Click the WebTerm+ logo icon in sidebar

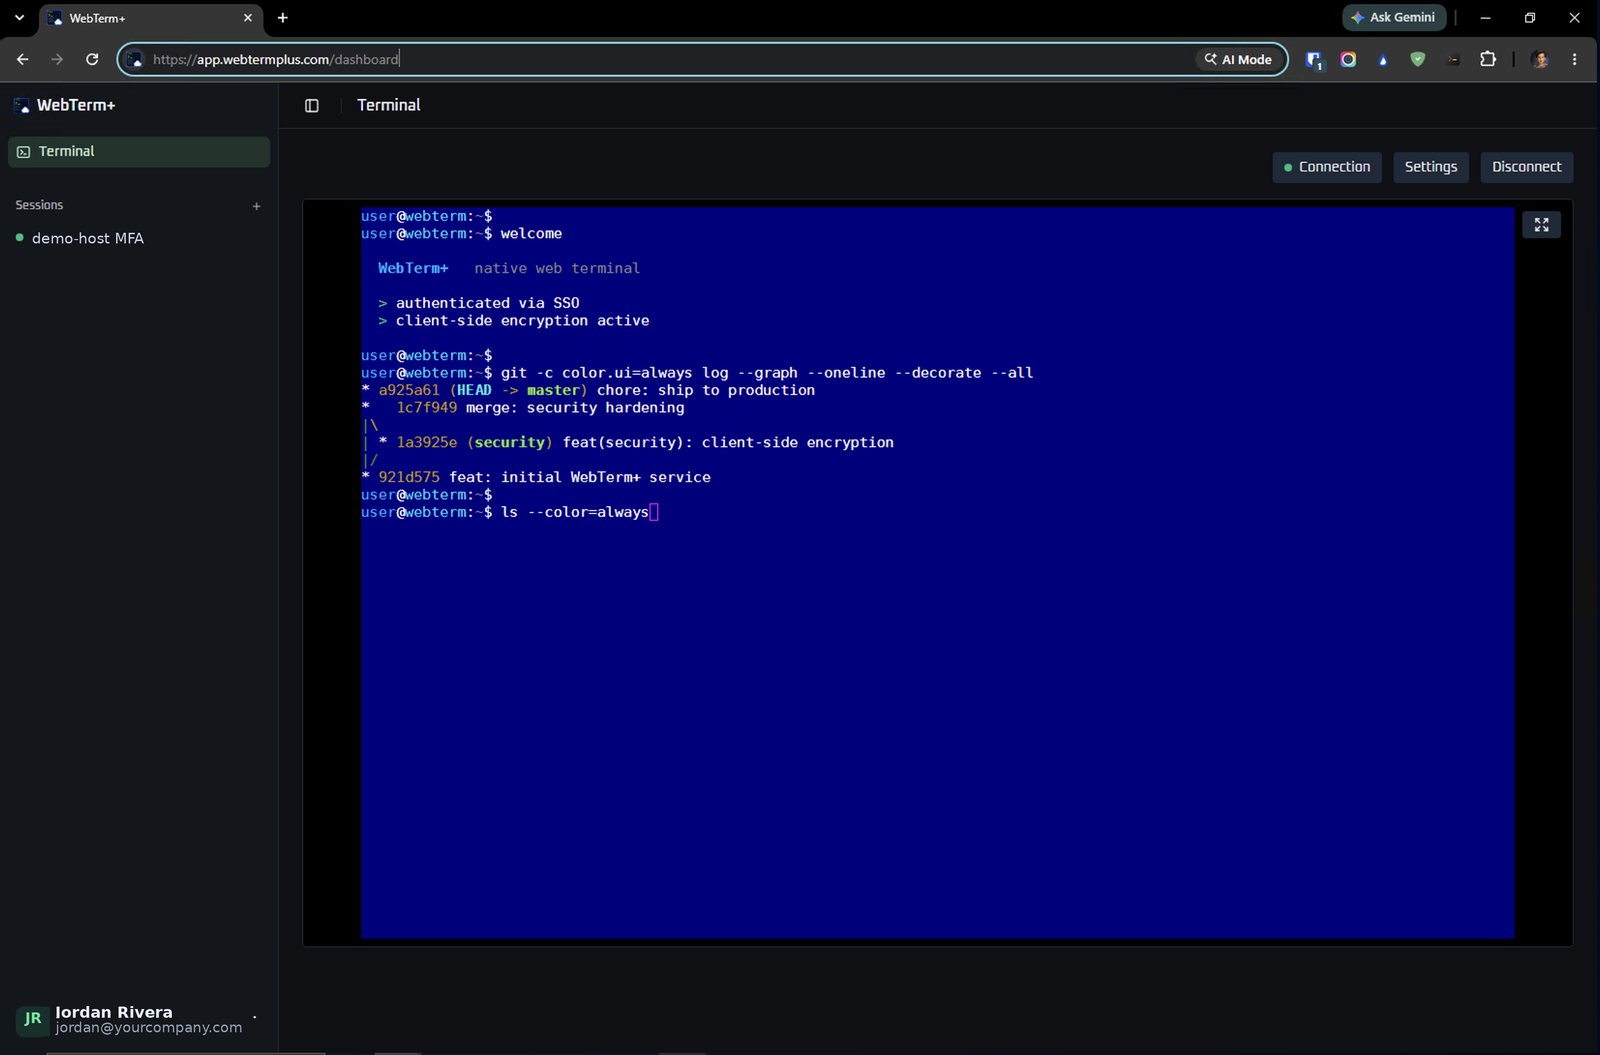22,105
